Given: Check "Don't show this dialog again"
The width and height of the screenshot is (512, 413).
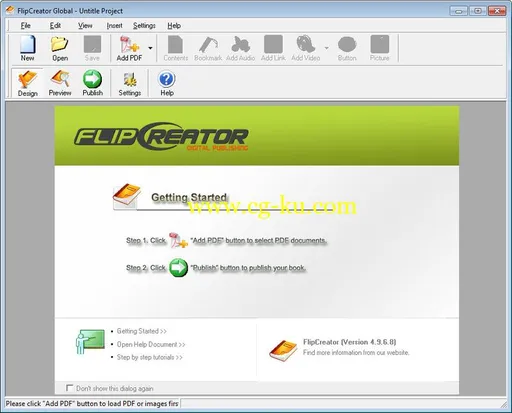Looking at the screenshot, I should pyautogui.click(x=69, y=388).
